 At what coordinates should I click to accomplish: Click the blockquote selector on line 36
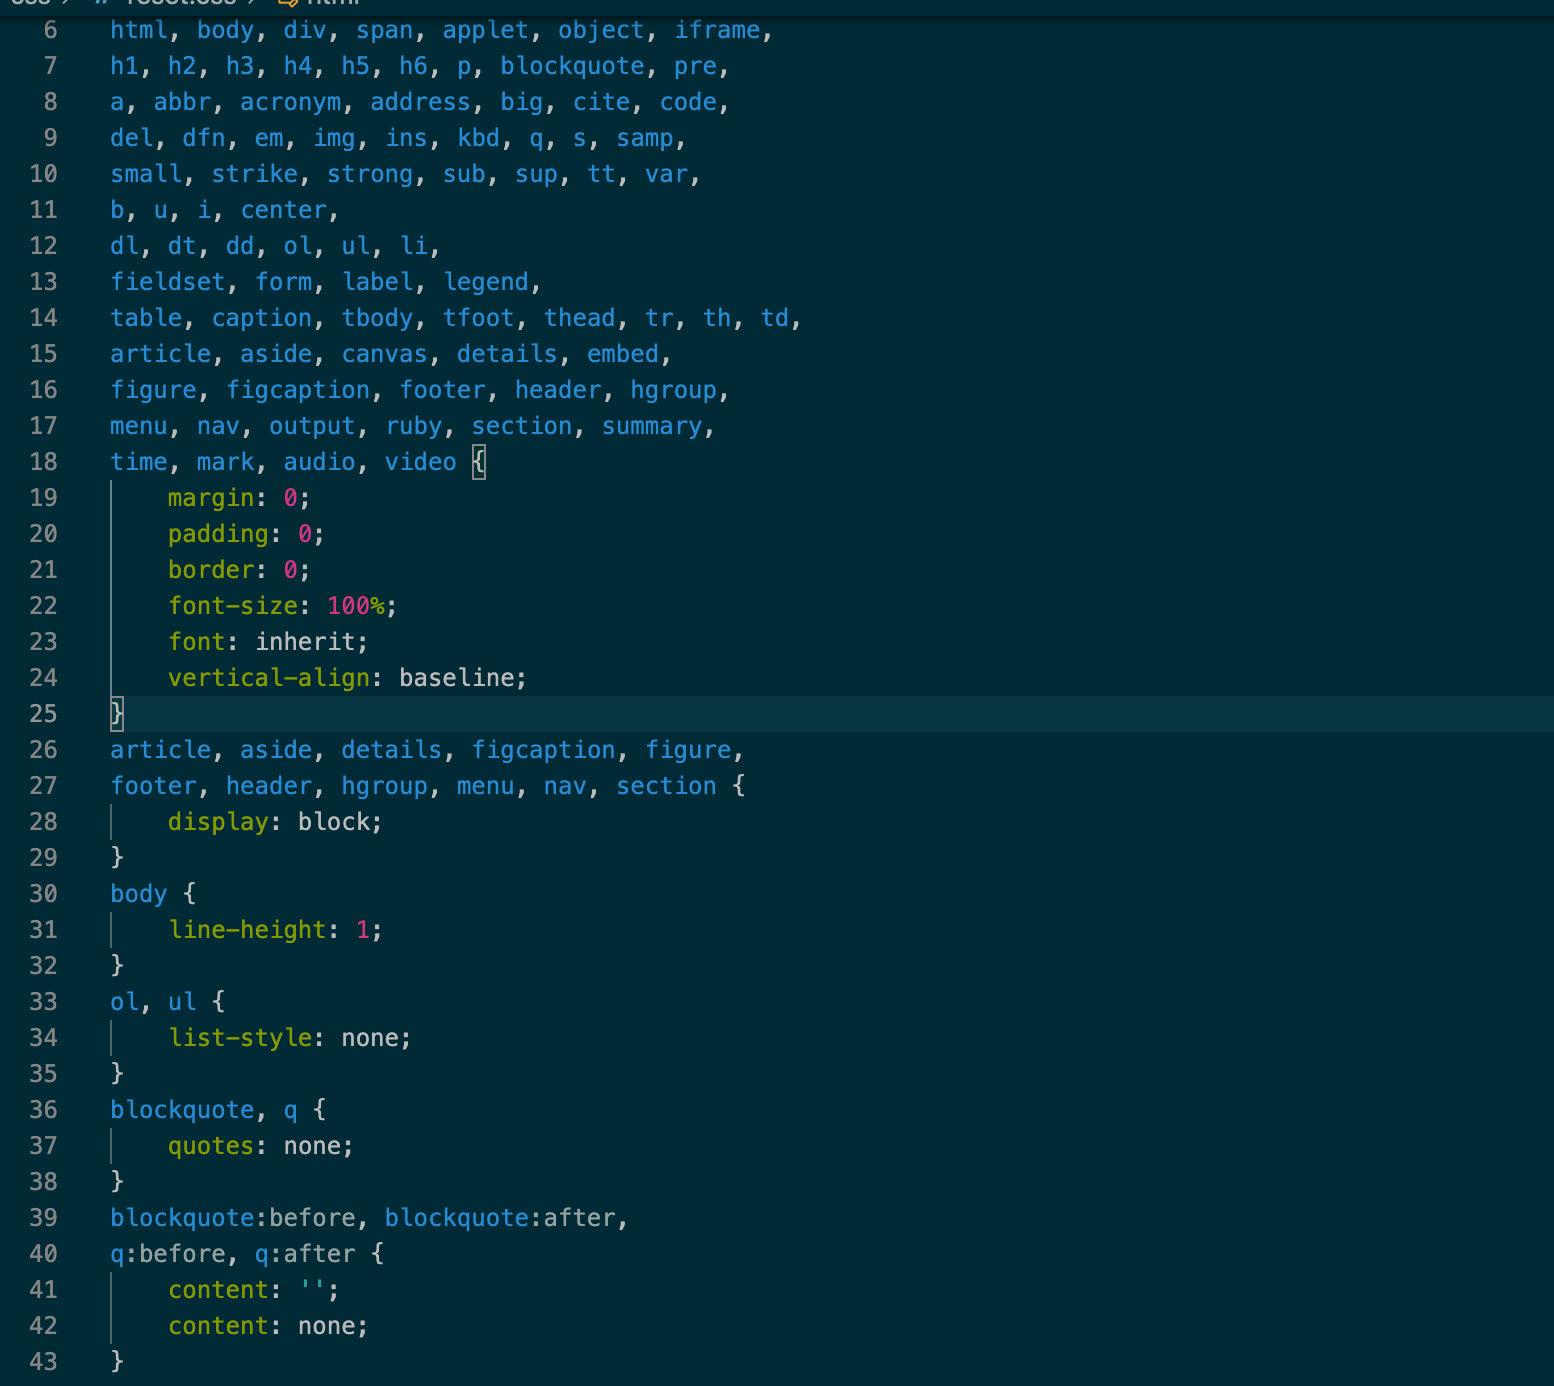pos(182,1109)
